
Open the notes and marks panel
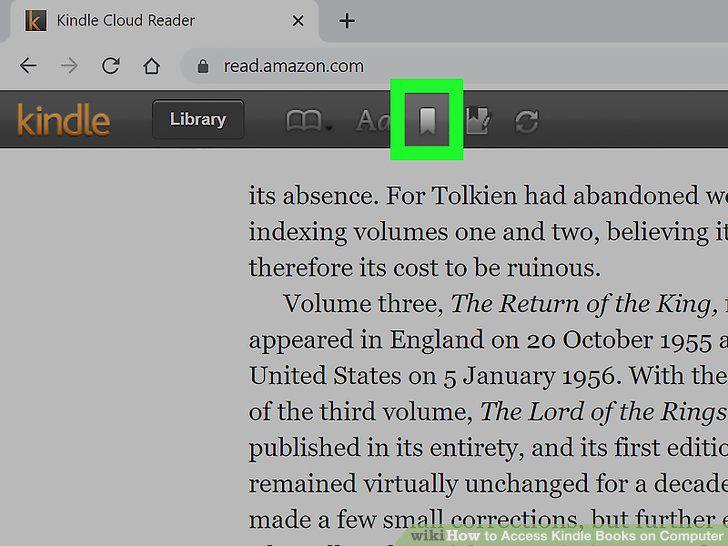coord(477,121)
